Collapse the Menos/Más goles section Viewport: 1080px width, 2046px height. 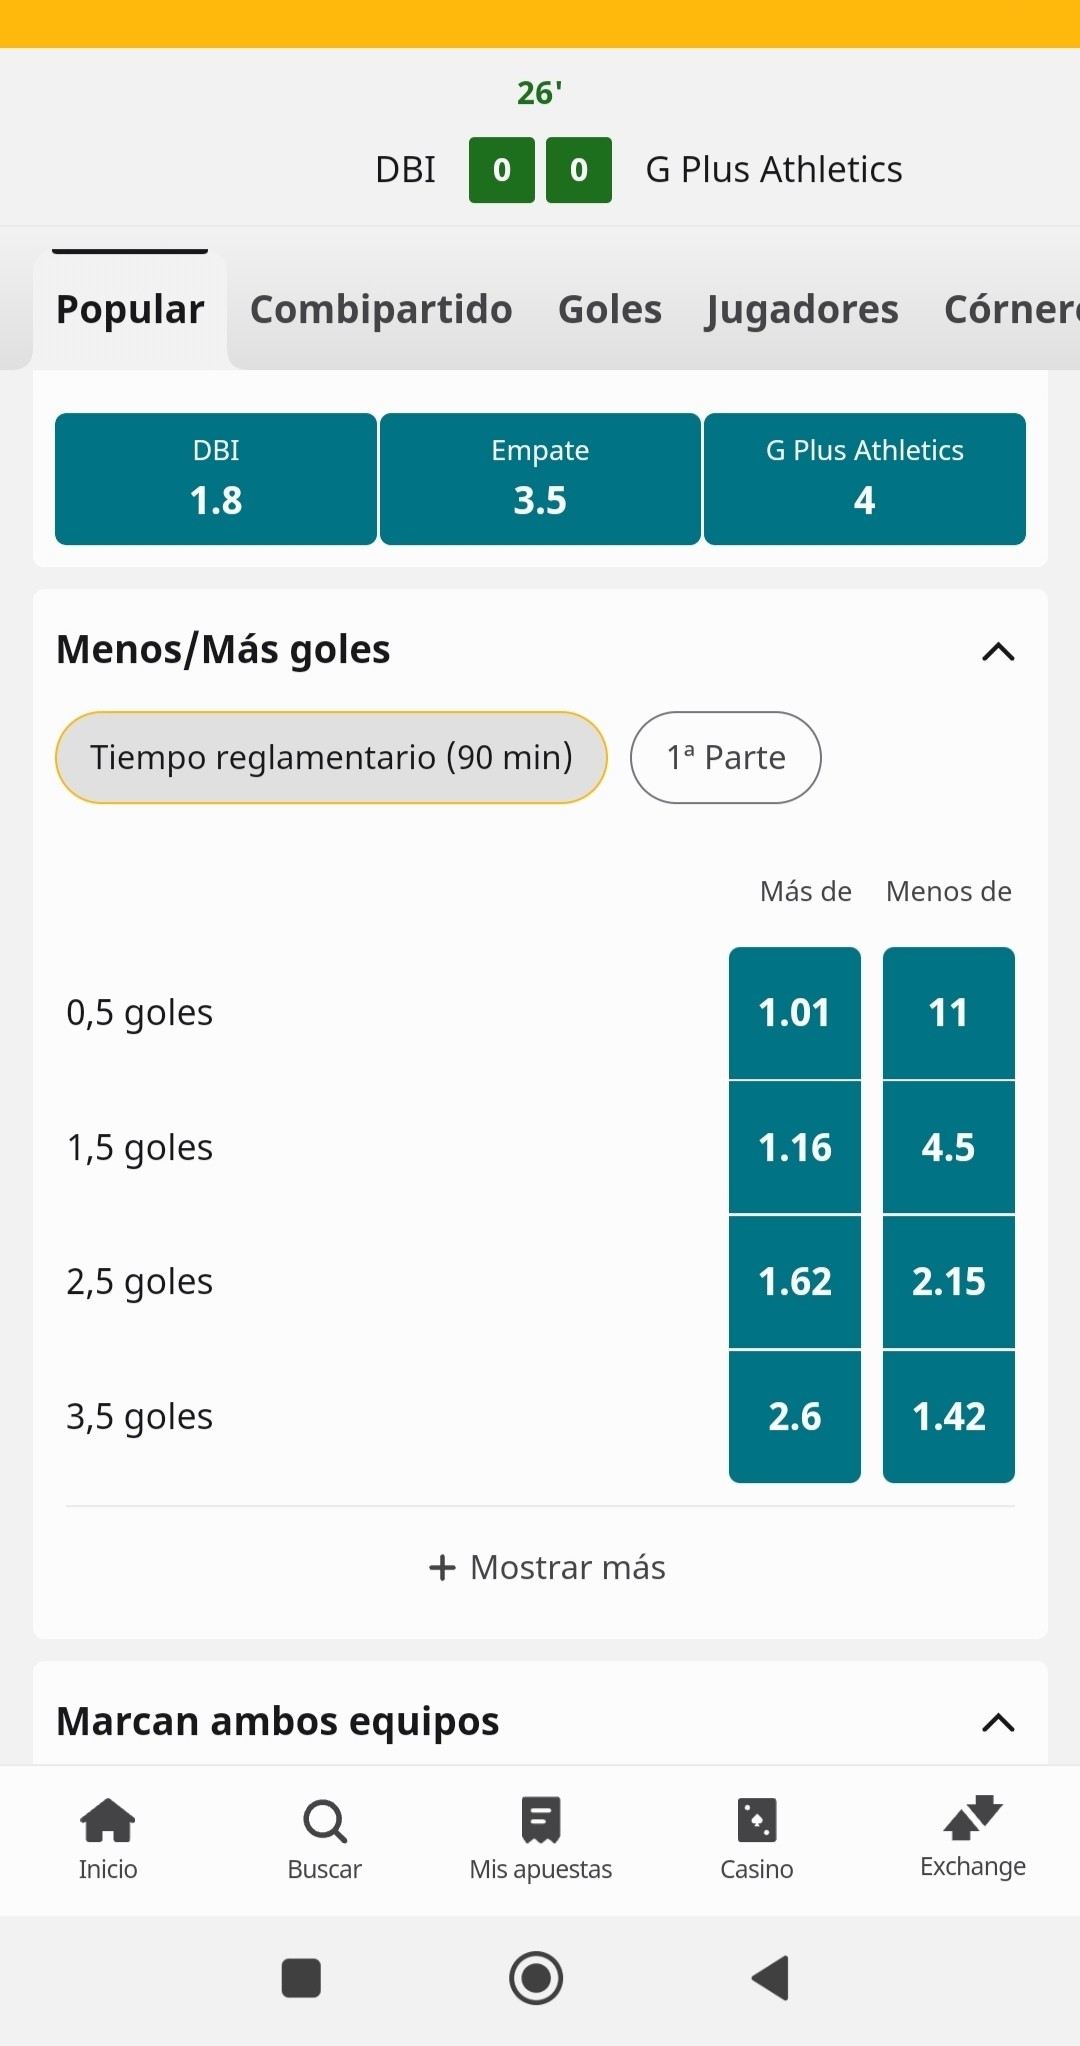pos(998,652)
